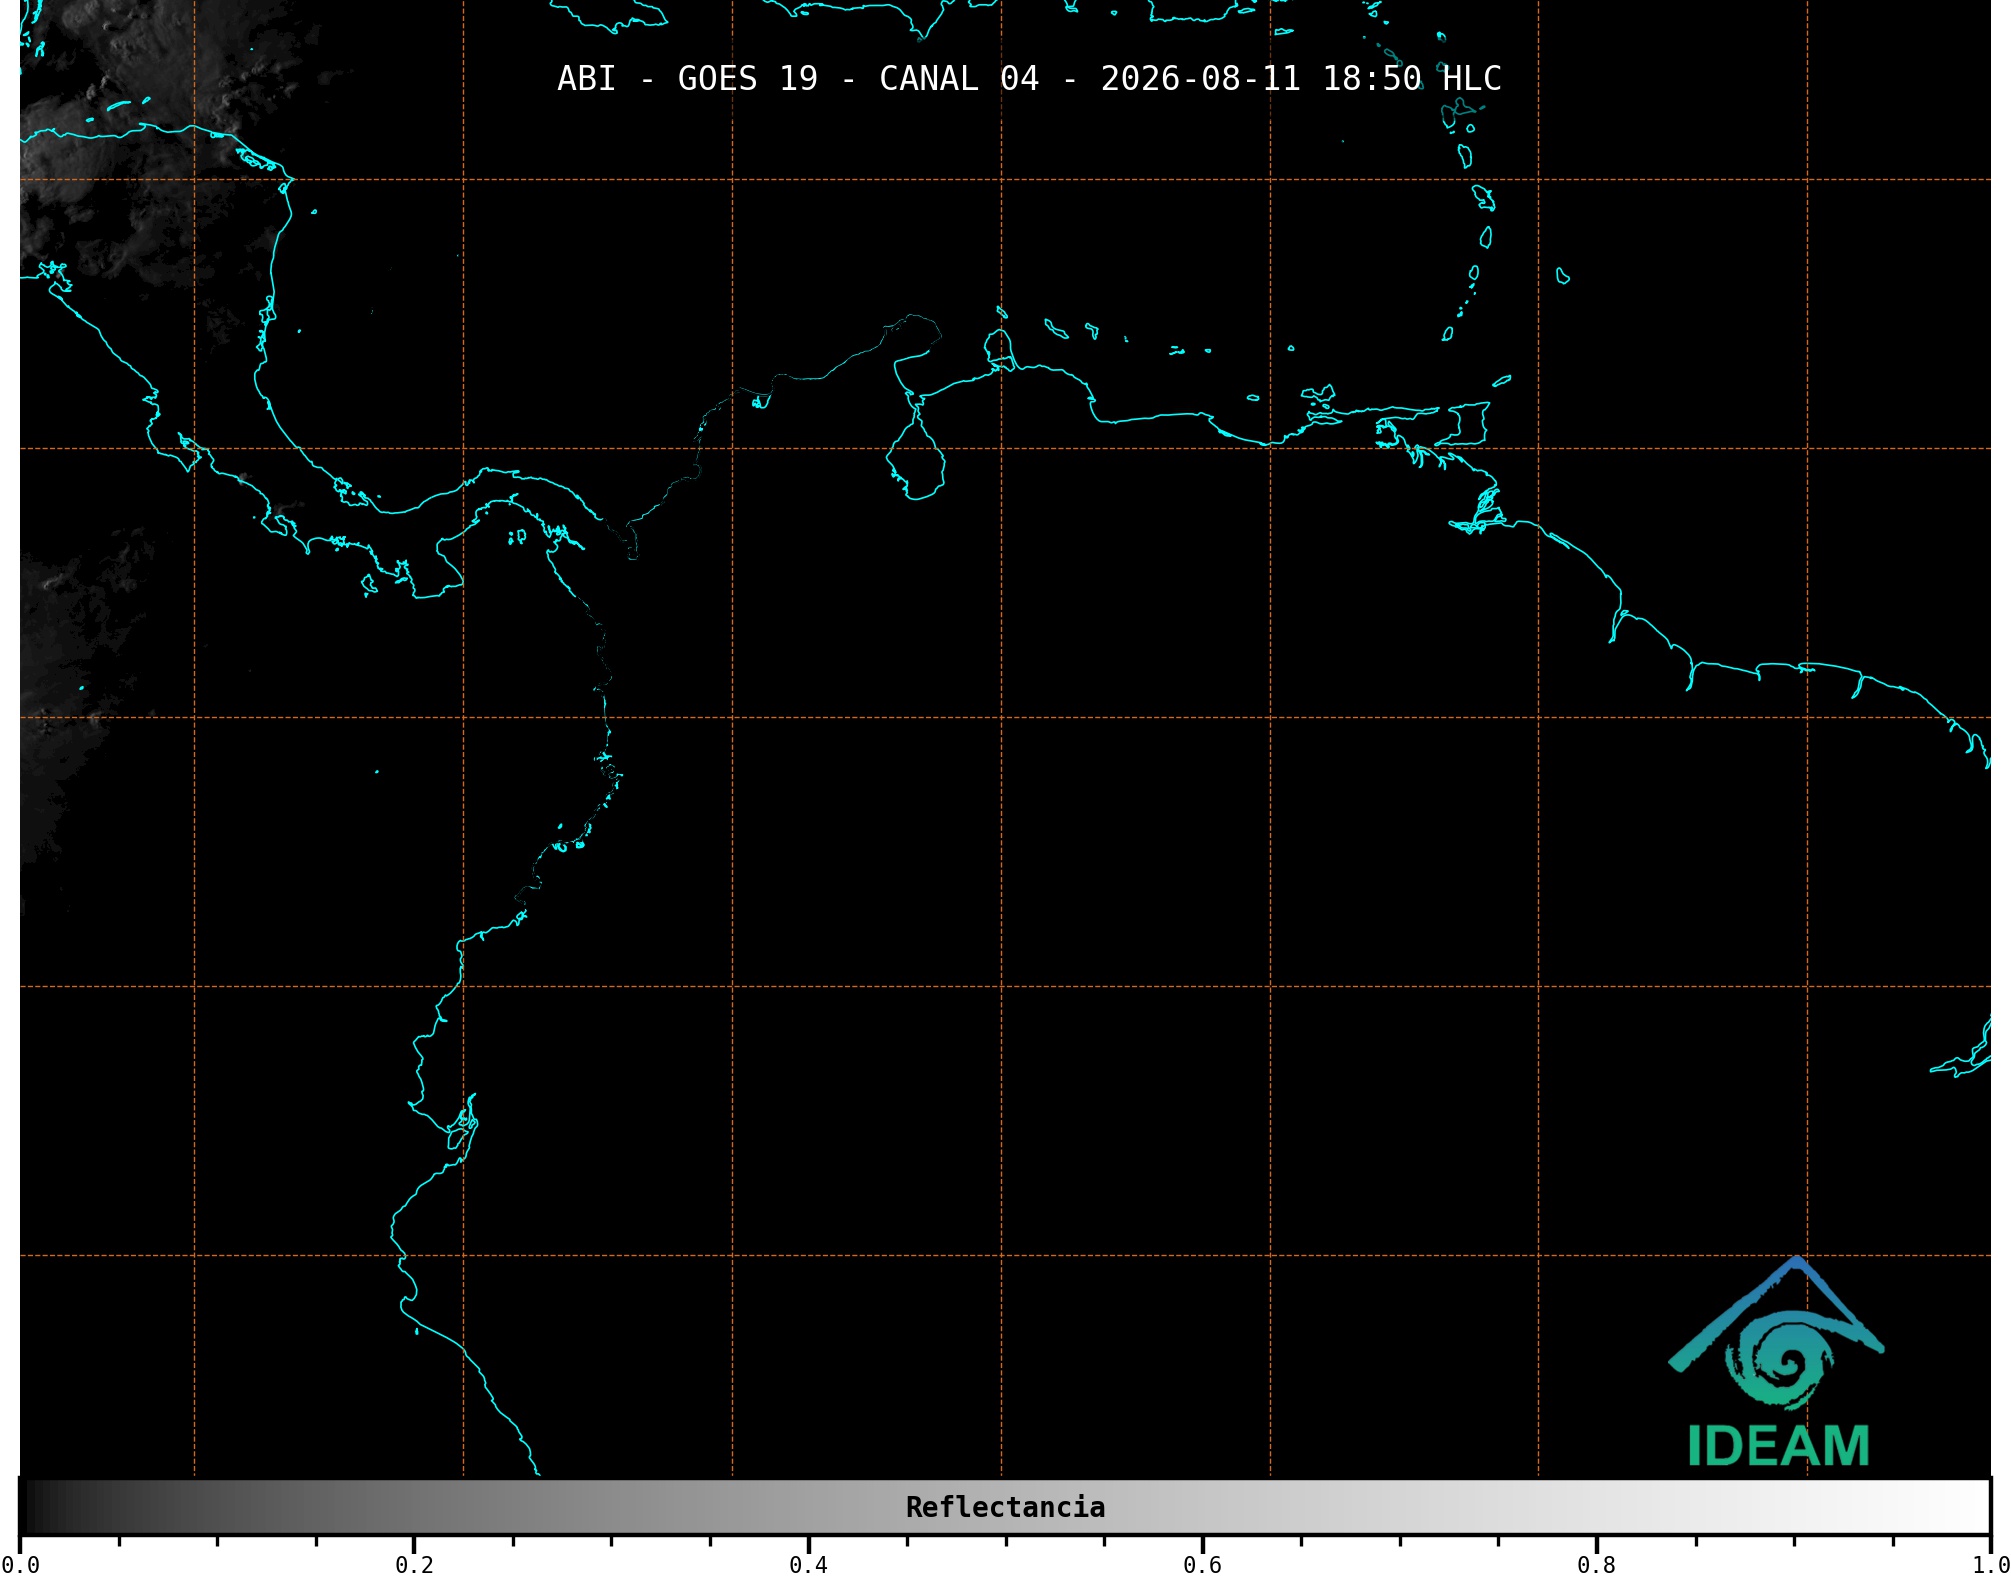Click the '0.4' colorbar tick label
Image resolution: width=2011 pixels, height=1577 pixels.
coord(808,1565)
